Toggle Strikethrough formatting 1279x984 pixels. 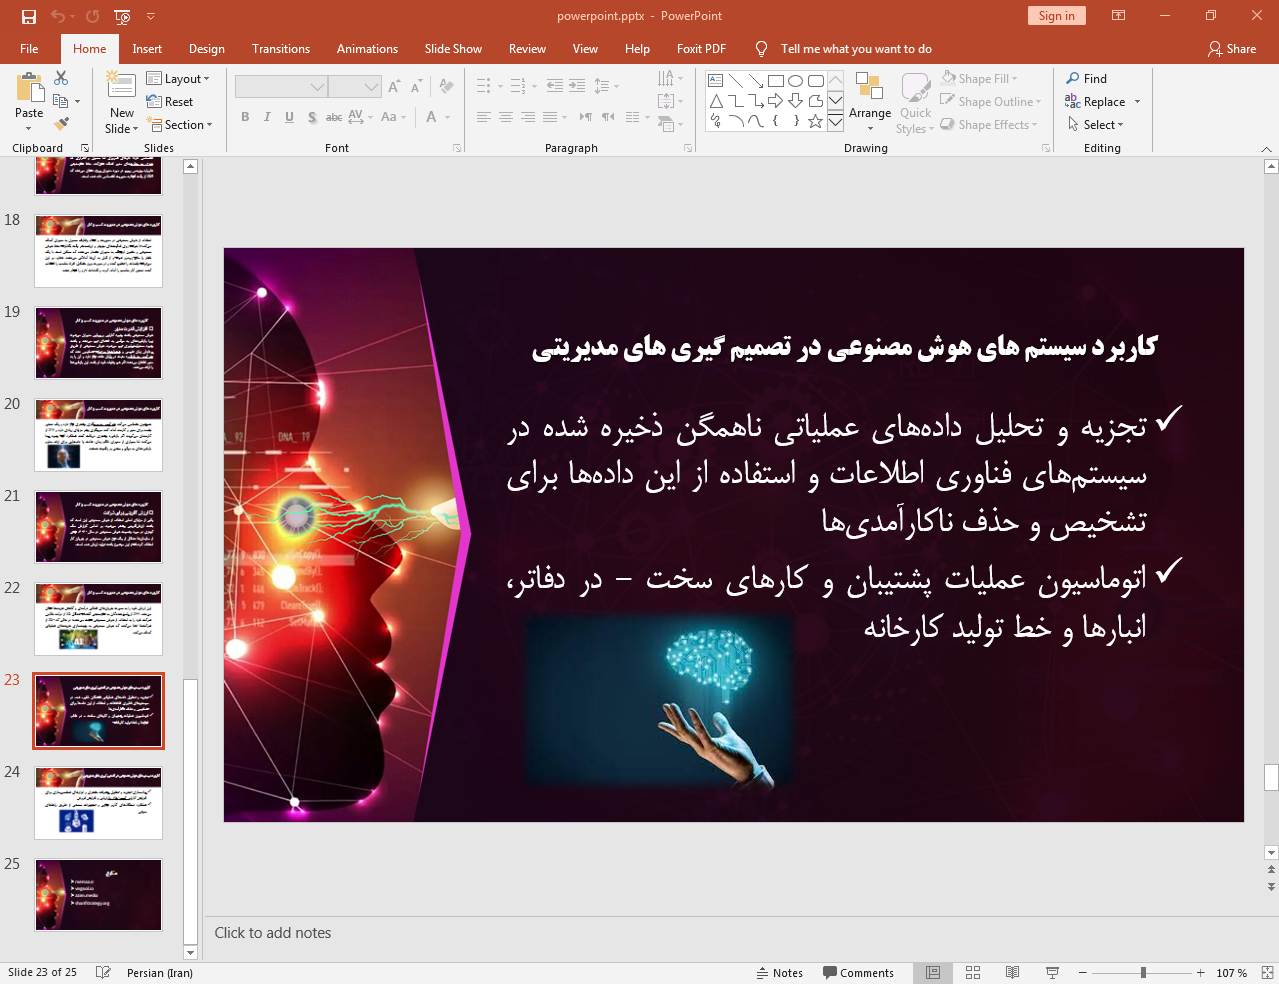point(334,117)
